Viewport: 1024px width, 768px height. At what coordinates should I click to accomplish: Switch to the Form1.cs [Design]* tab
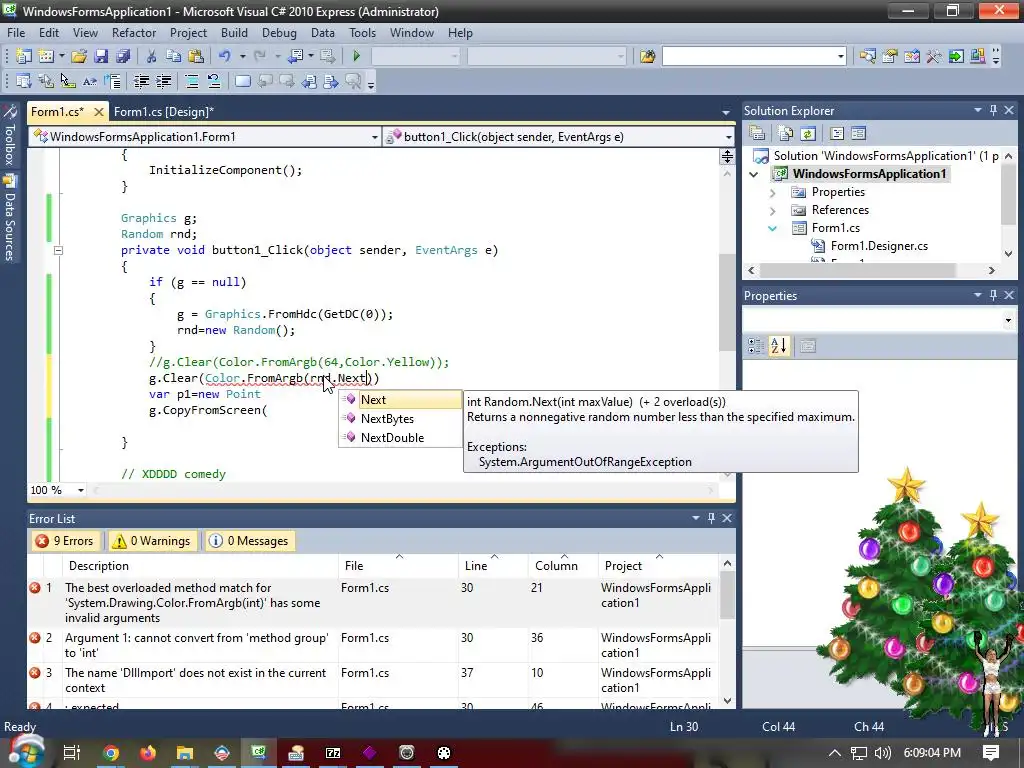pyautogui.click(x=164, y=112)
